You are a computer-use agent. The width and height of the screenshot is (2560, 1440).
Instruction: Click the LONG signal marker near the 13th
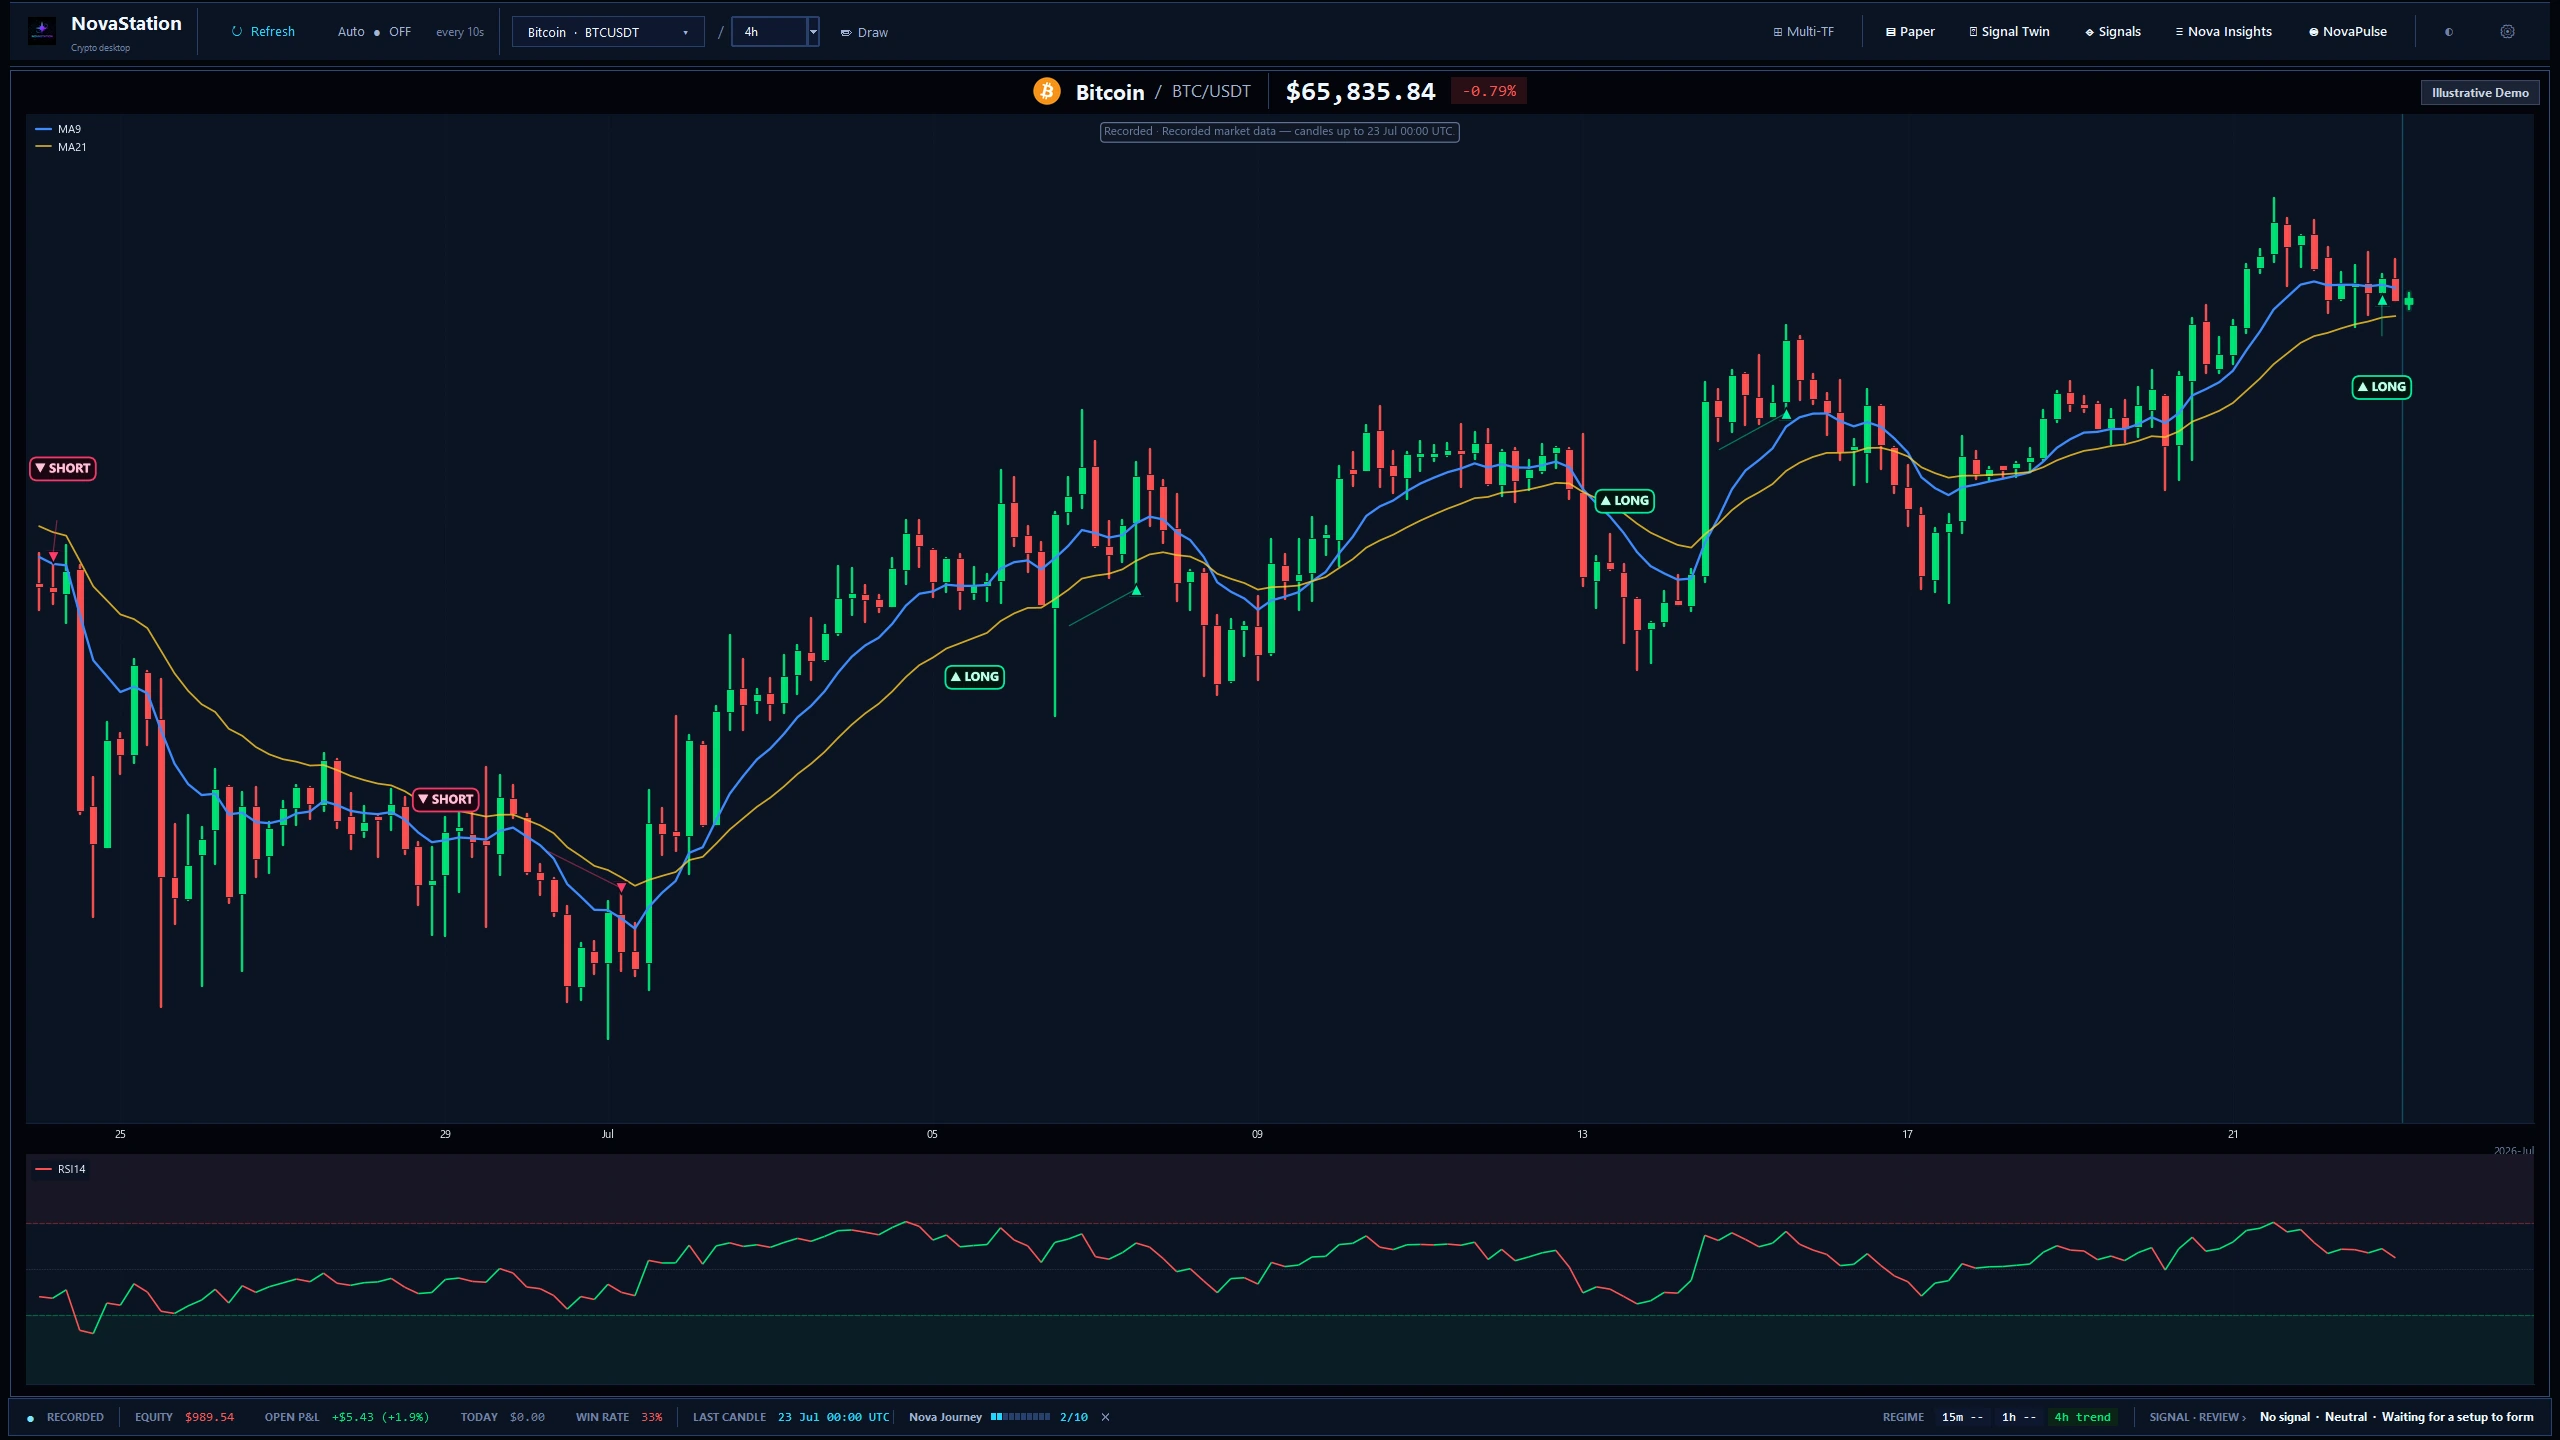tap(1625, 501)
